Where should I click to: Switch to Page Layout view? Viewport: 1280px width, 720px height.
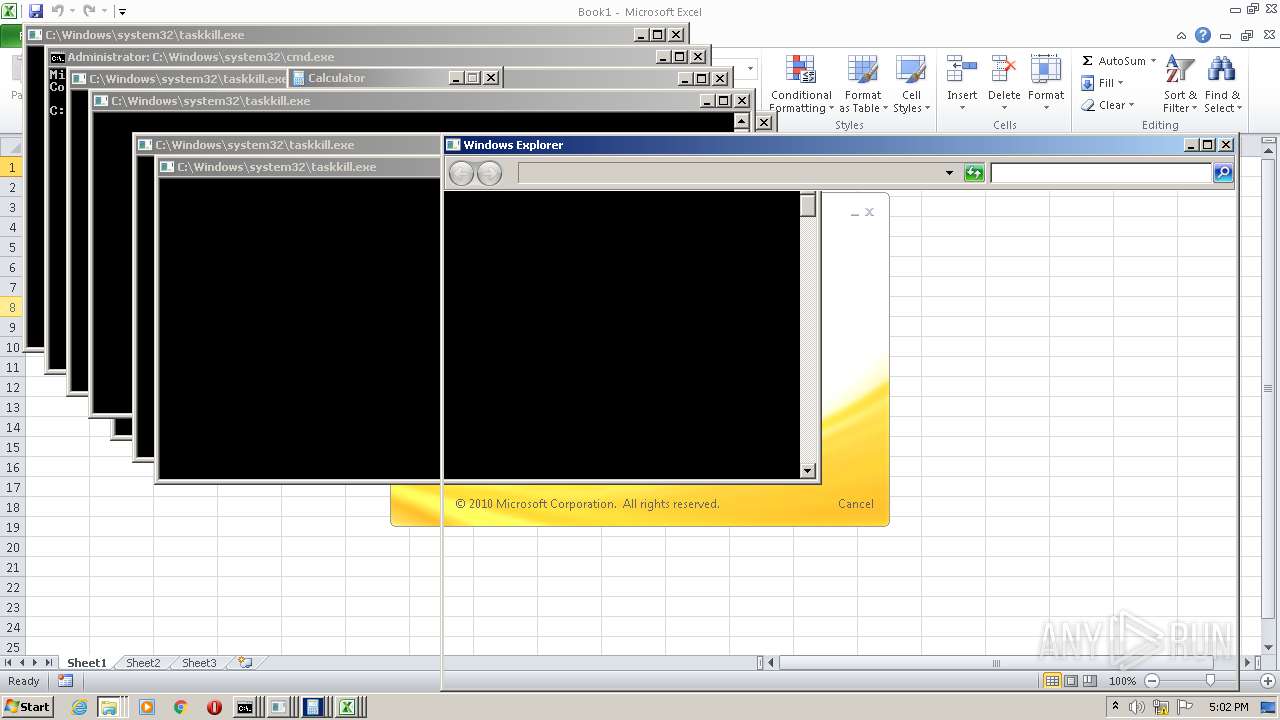[x=1071, y=681]
